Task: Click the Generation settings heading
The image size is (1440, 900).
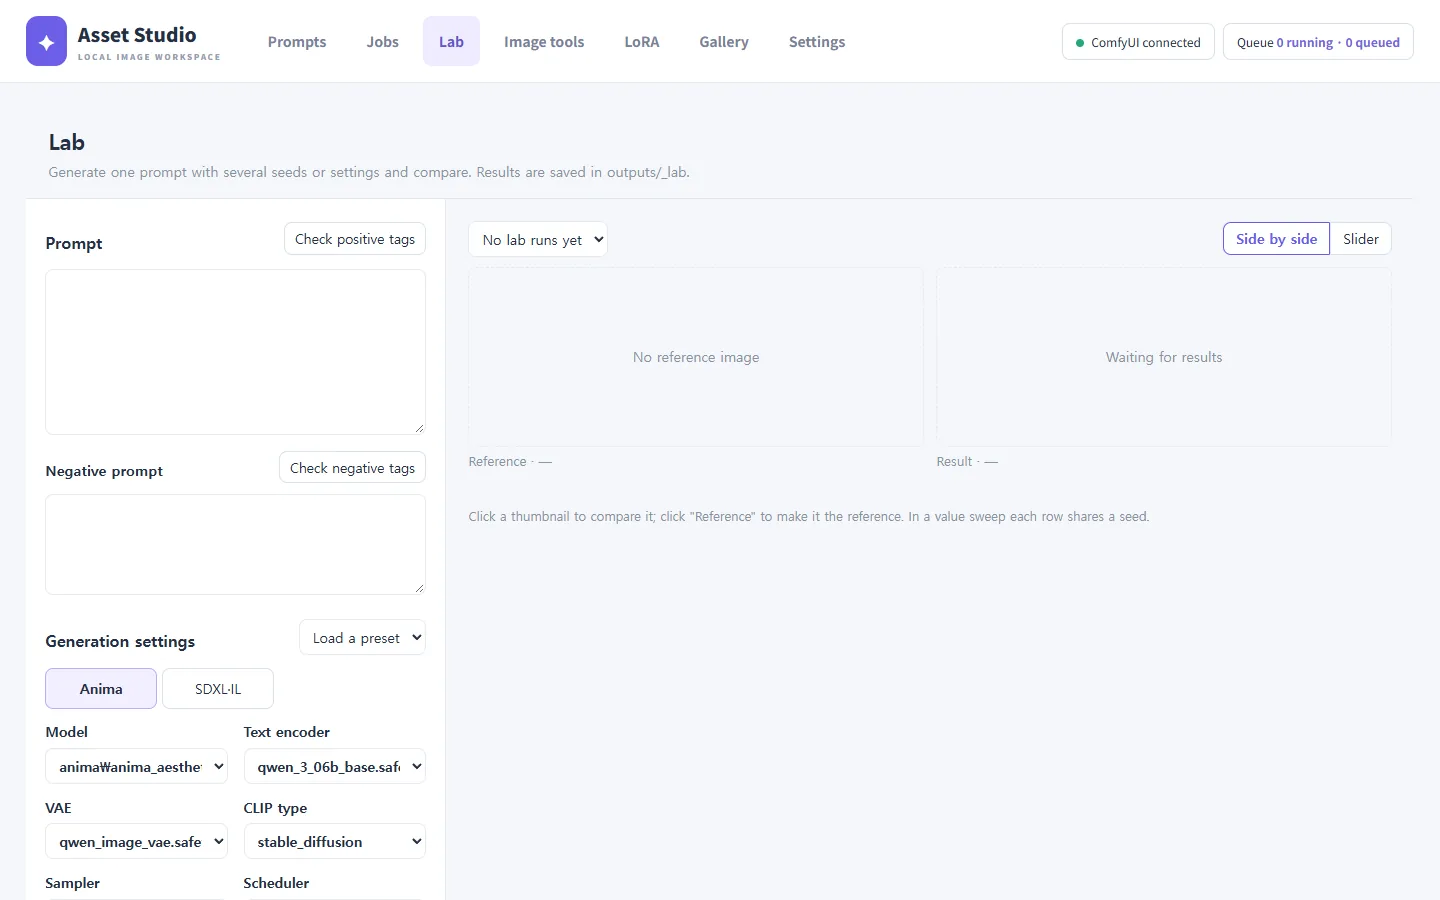Action: (120, 642)
